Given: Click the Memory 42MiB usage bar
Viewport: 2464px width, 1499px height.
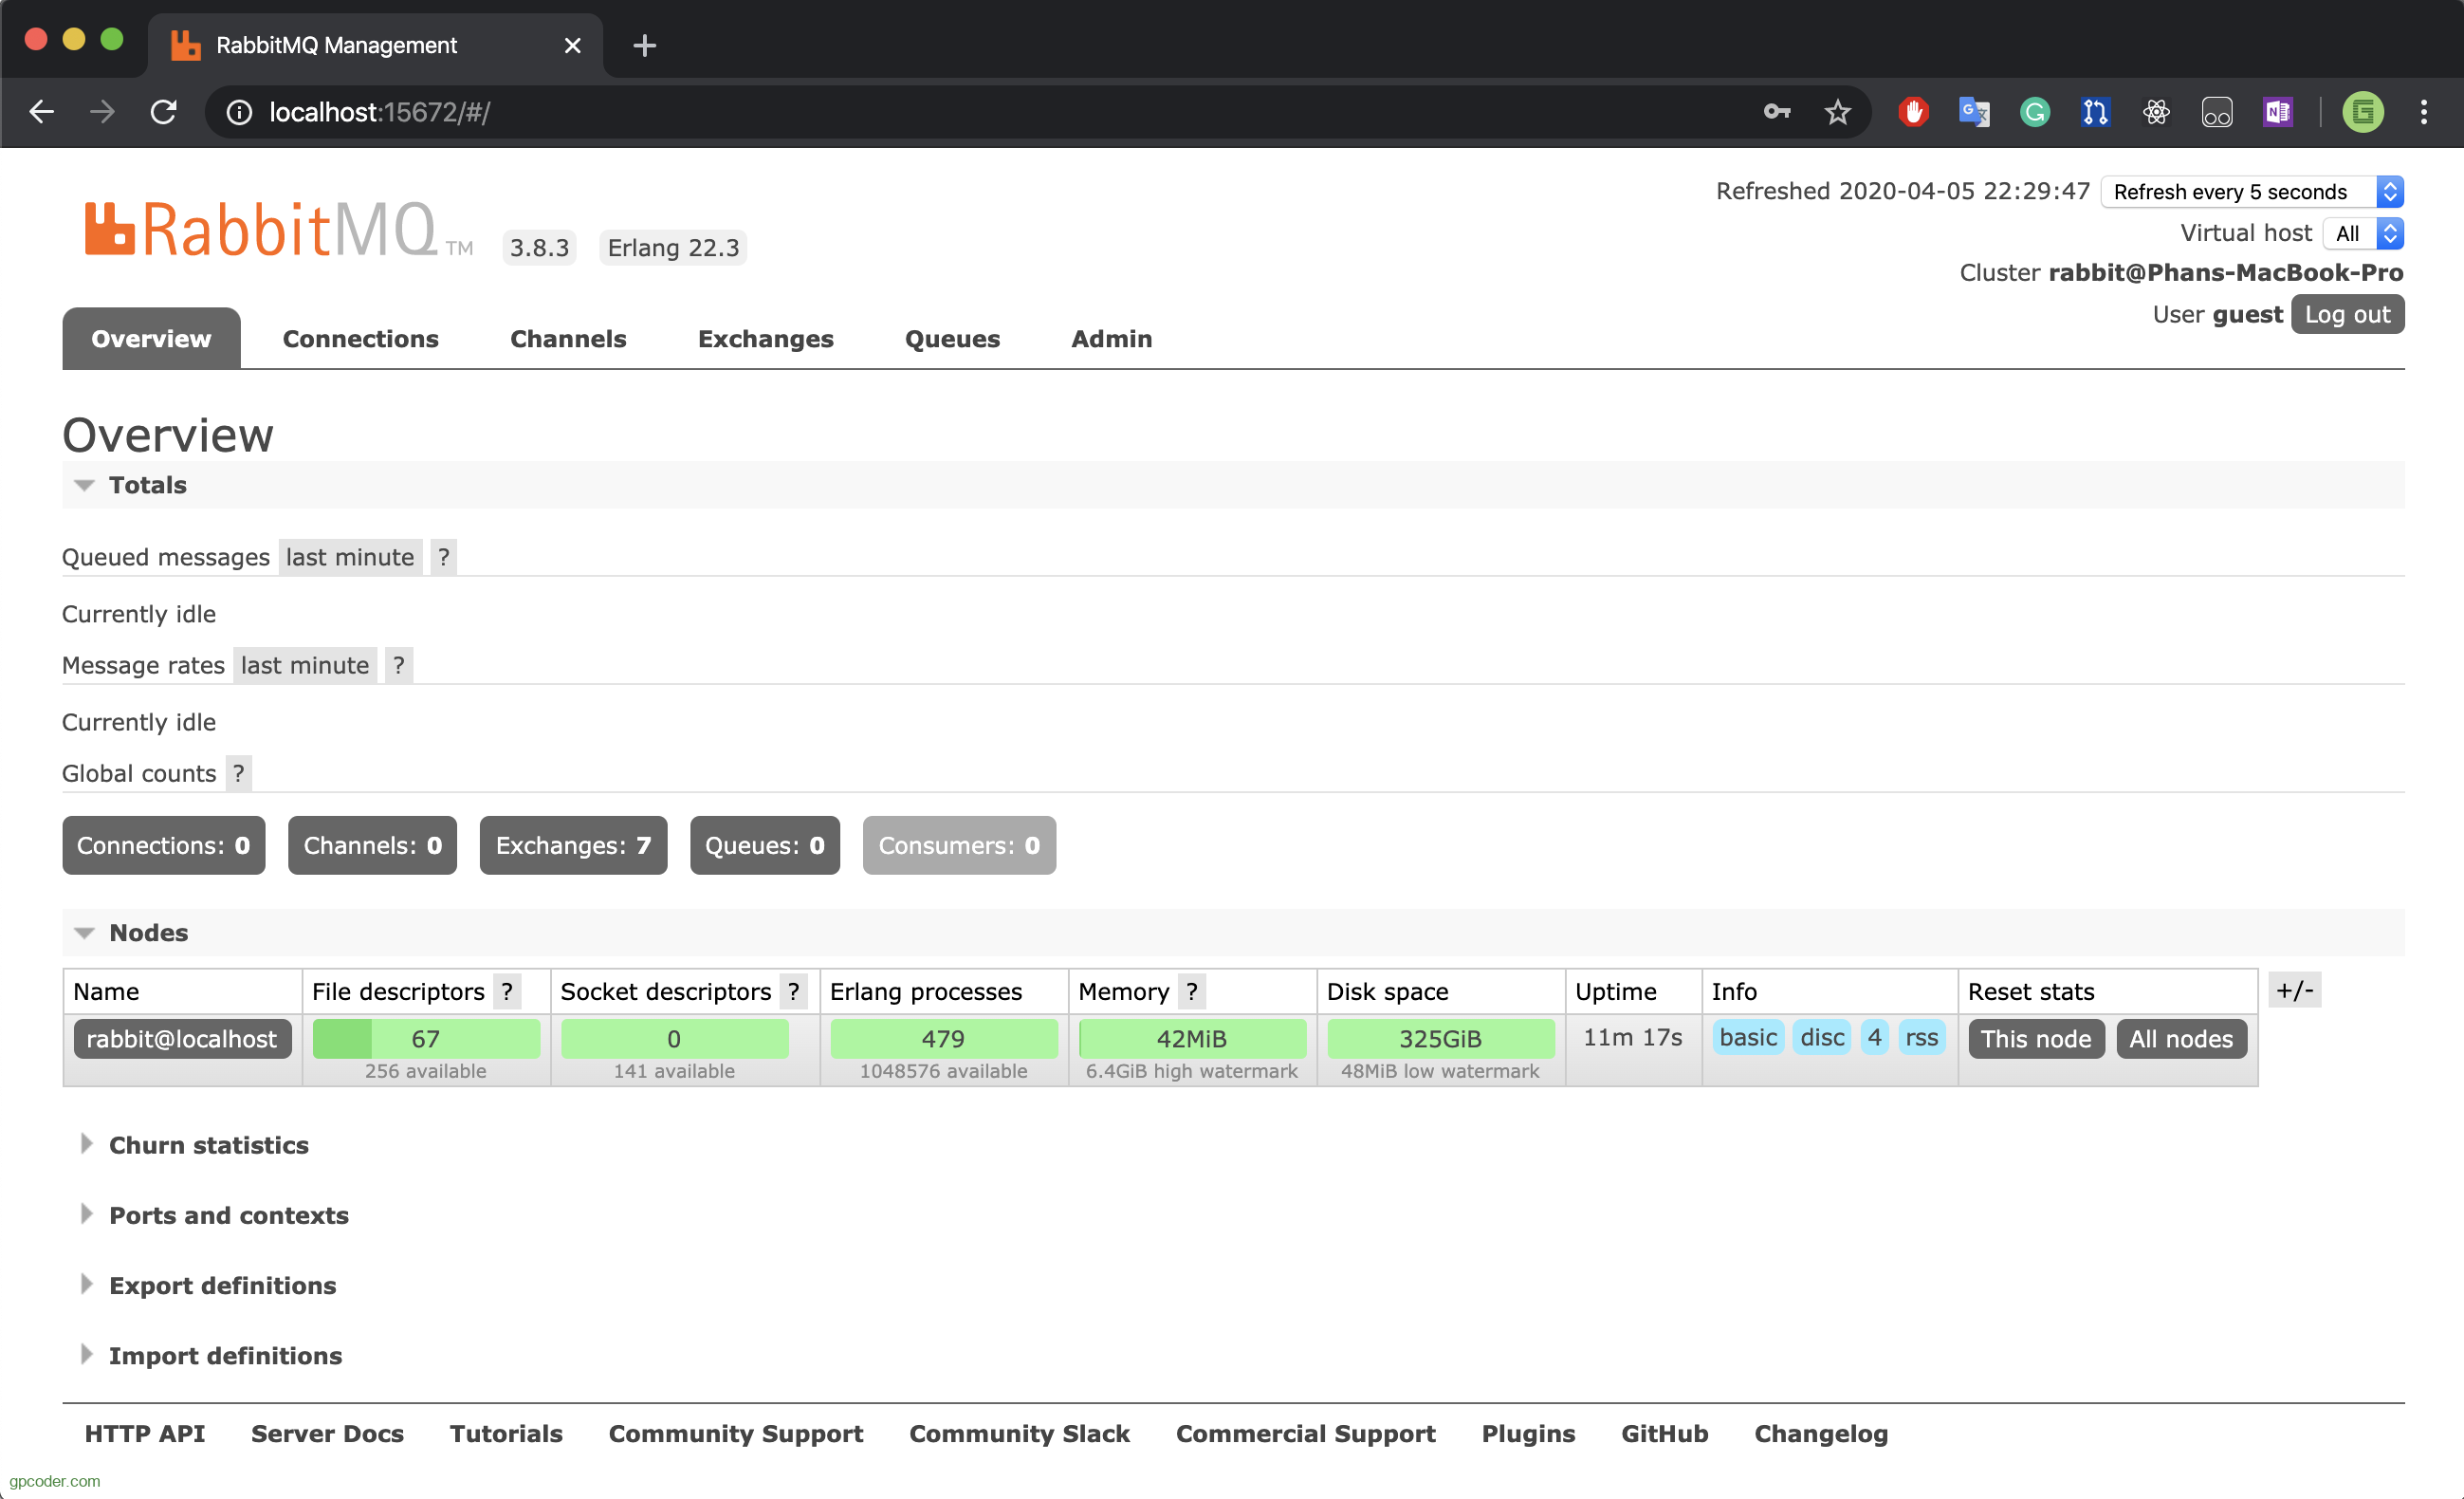Looking at the screenshot, I should click(1192, 1038).
